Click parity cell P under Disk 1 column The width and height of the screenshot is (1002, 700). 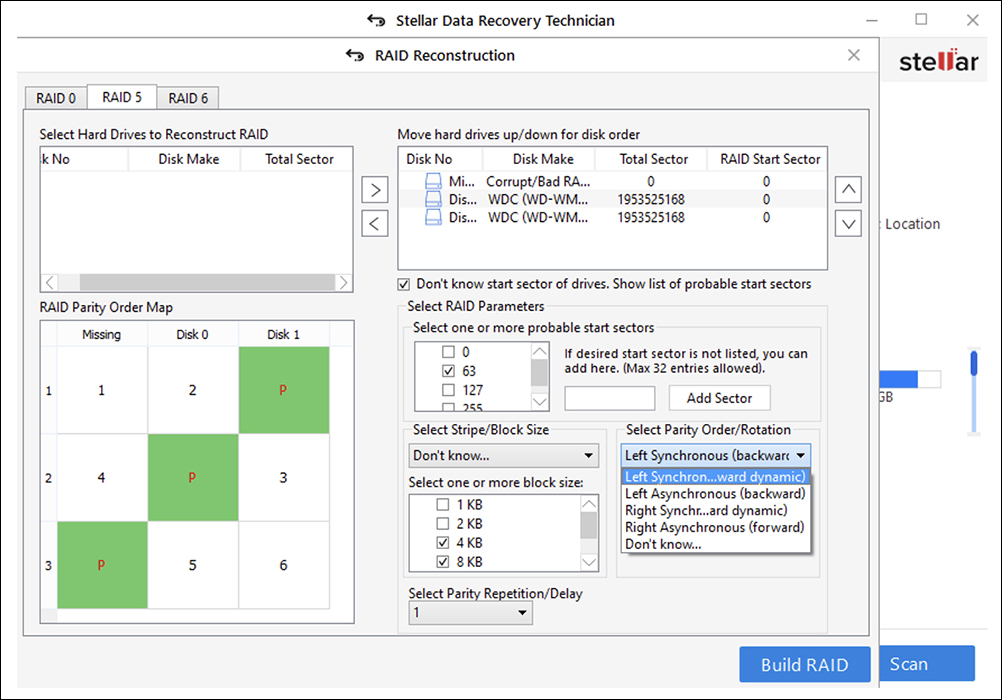pos(284,390)
